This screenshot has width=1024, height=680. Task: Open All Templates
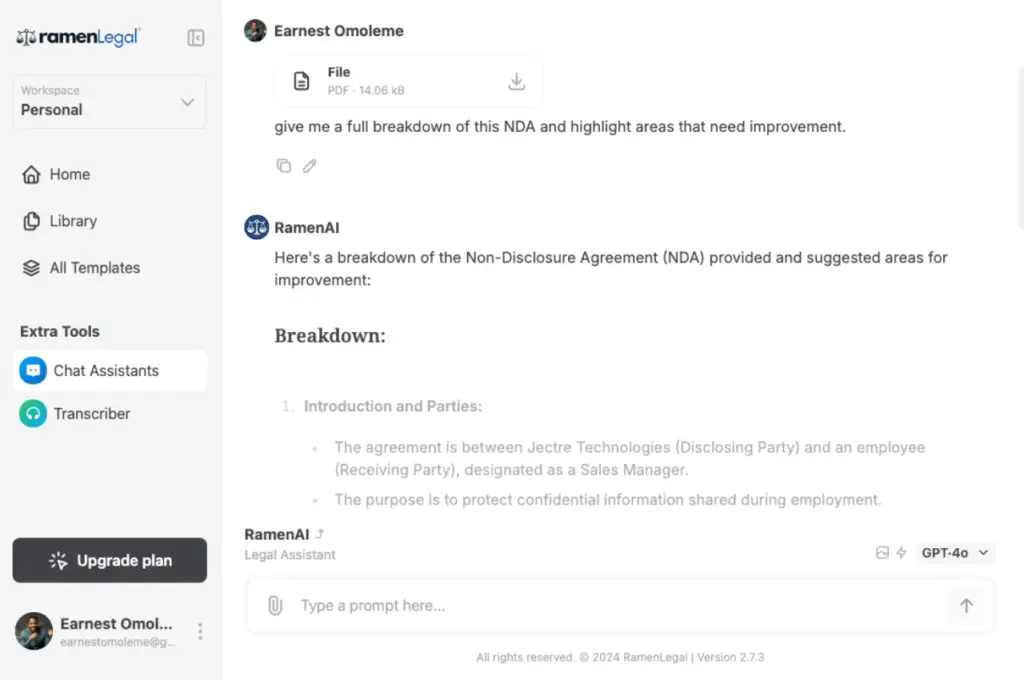tap(97, 267)
